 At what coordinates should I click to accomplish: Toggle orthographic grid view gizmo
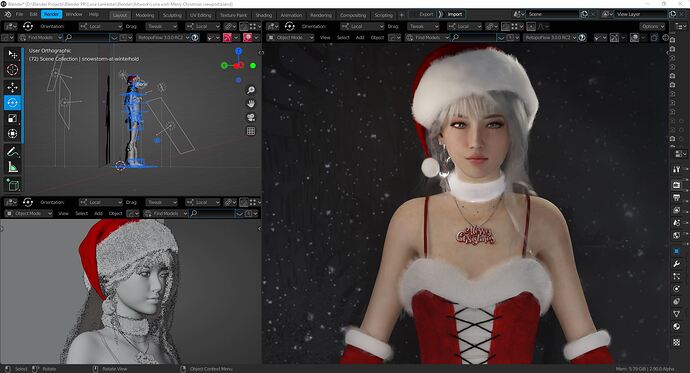251,131
